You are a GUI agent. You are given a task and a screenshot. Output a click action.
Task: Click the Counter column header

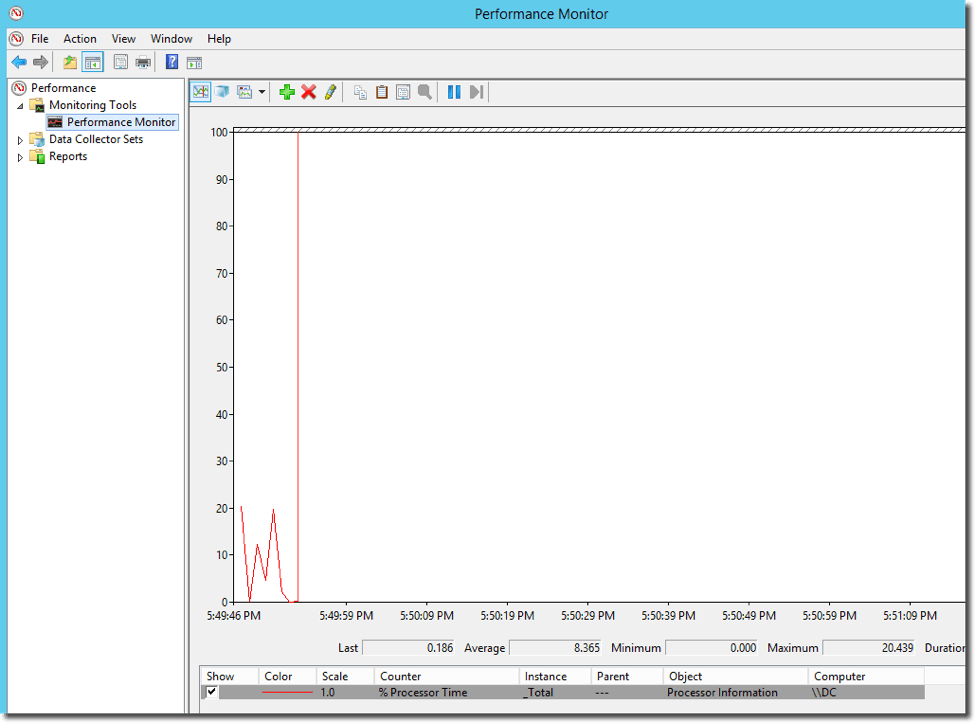400,676
